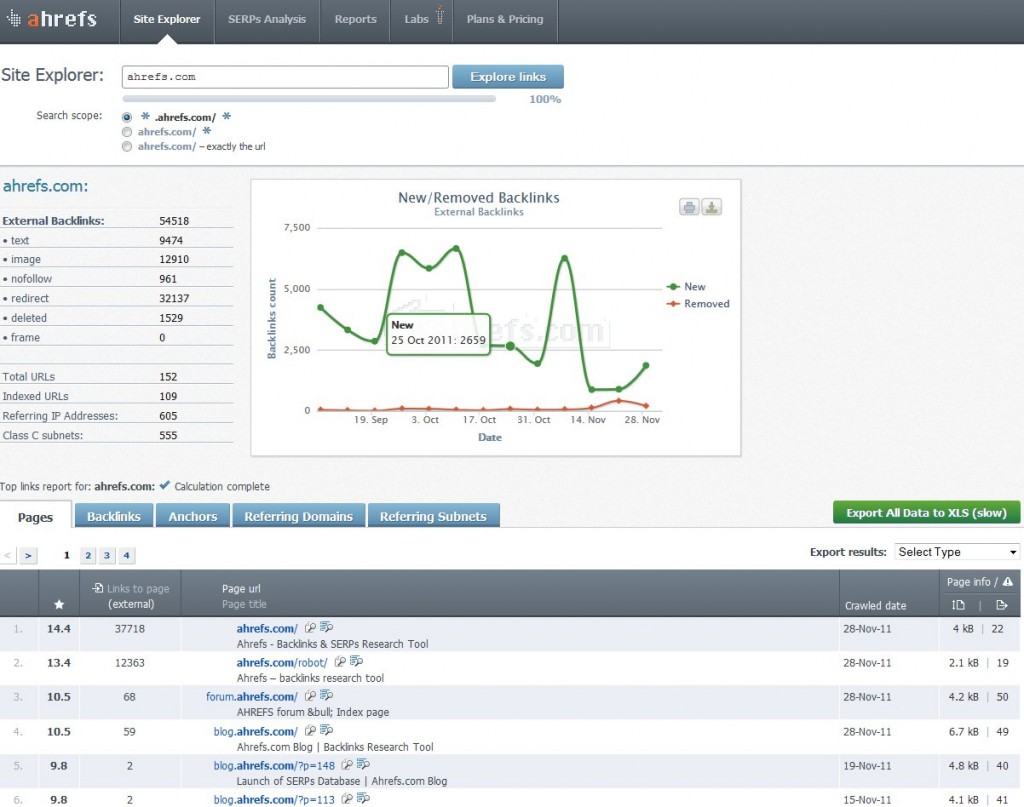Select the ahrefs.com/* search scope radio
The width and height of the screenshot is (1024, 807).
coord(127,132)
